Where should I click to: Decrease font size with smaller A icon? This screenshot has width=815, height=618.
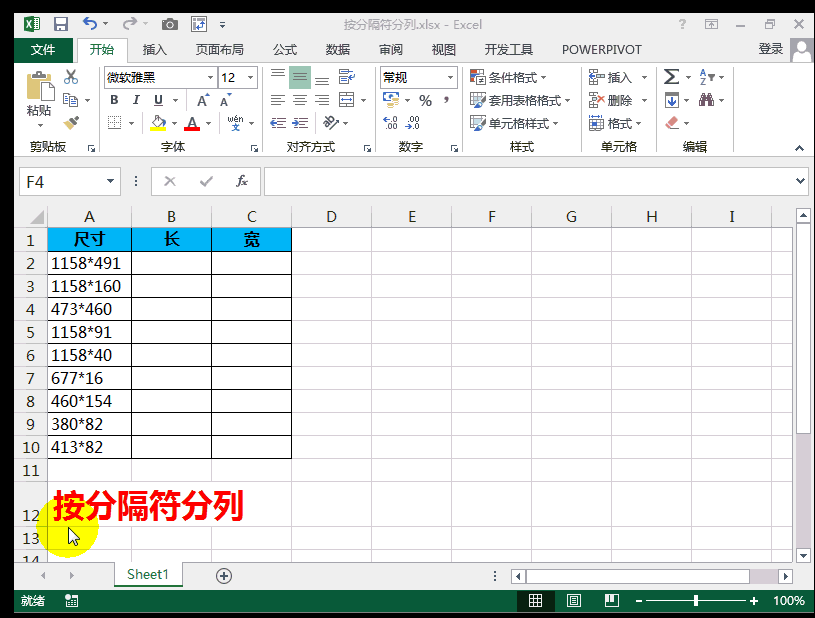pos(226,100)
